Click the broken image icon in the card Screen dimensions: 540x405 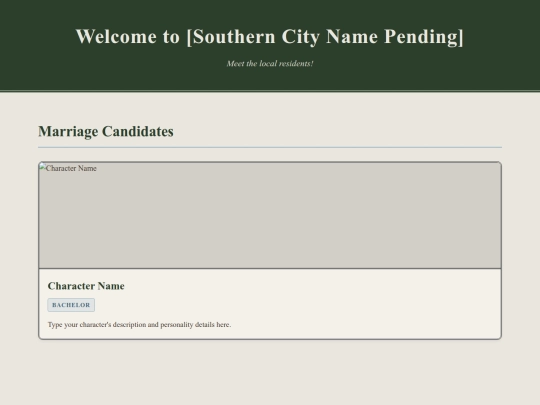[42, 167]
